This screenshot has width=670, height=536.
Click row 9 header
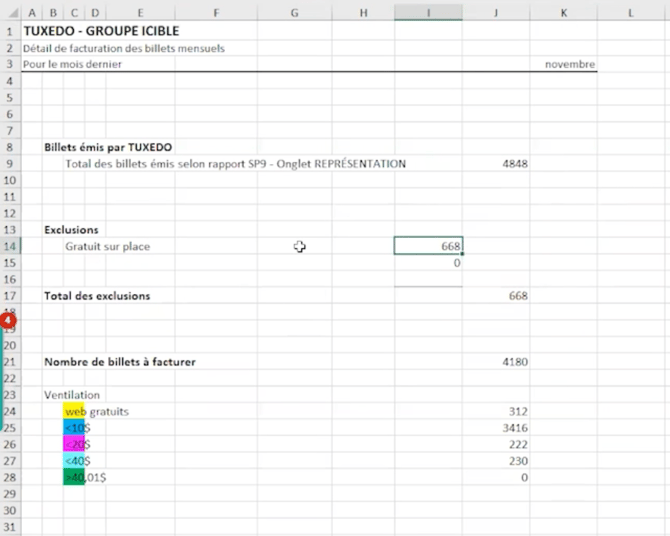10,164
